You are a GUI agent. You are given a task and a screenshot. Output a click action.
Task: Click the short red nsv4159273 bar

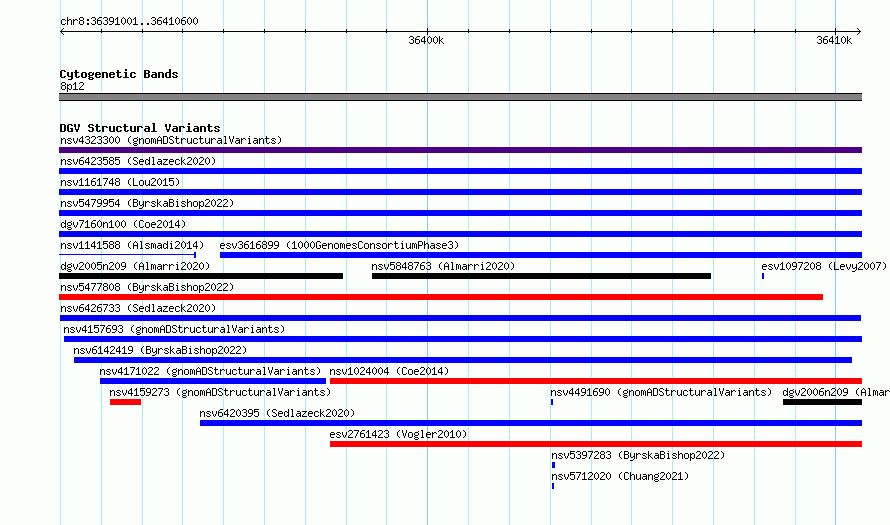[125, 402]
